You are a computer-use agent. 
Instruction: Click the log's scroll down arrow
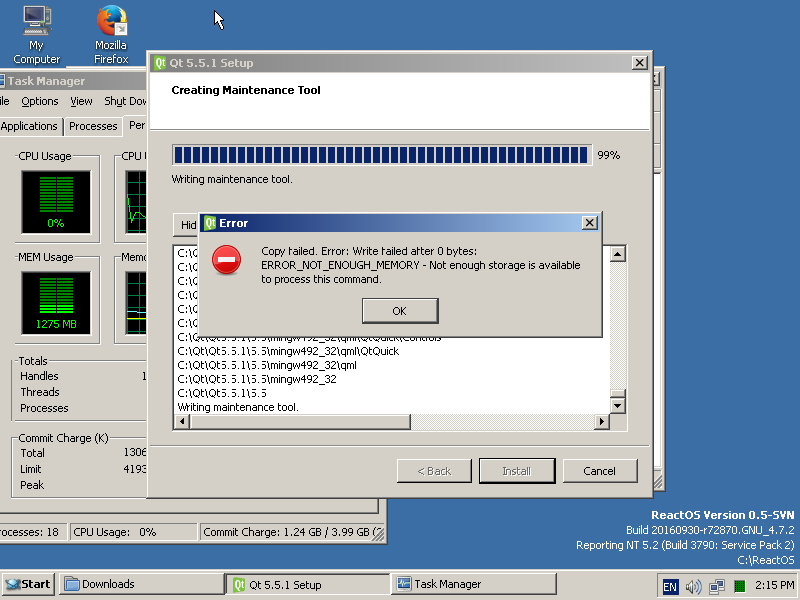pos(618,406)
